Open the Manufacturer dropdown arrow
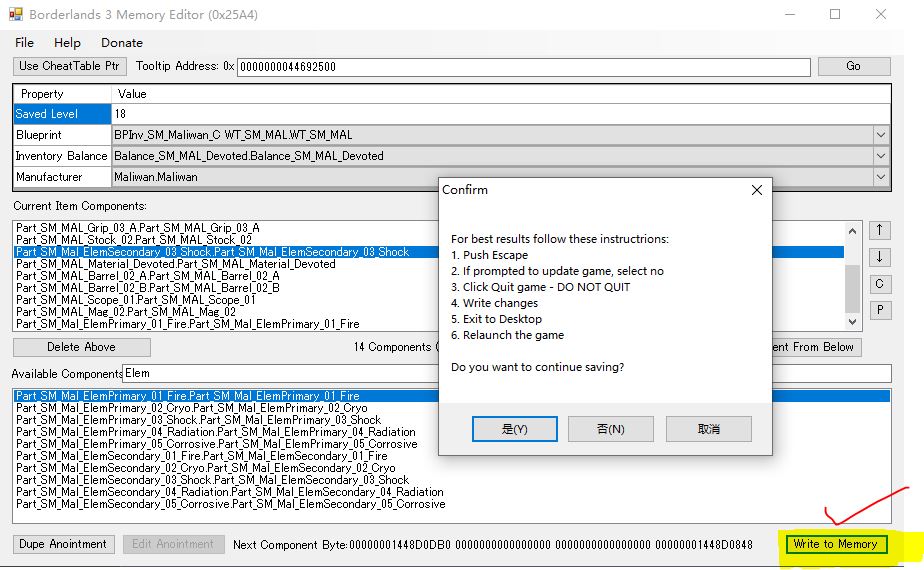The height and width of the screenshot is (570, 924). click(881, 177)
